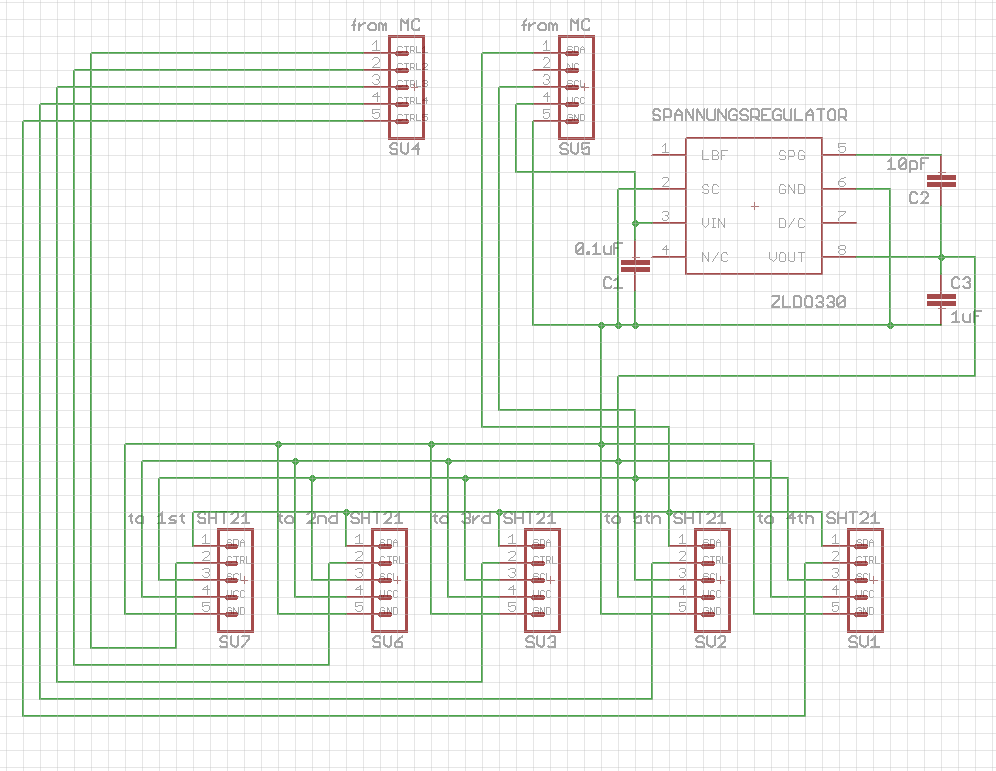Select the SPG pin on the regulator
The height and width of the screenshot is (771, 996).
(792, 156)
